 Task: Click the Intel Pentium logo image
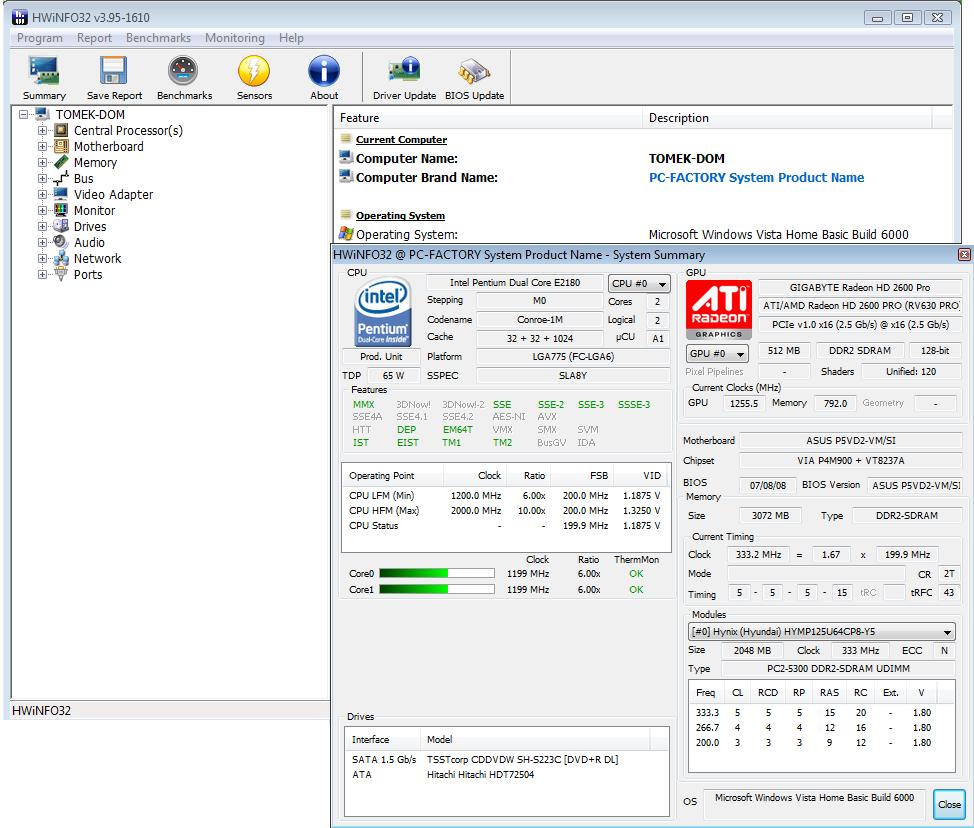click(383, 312)
